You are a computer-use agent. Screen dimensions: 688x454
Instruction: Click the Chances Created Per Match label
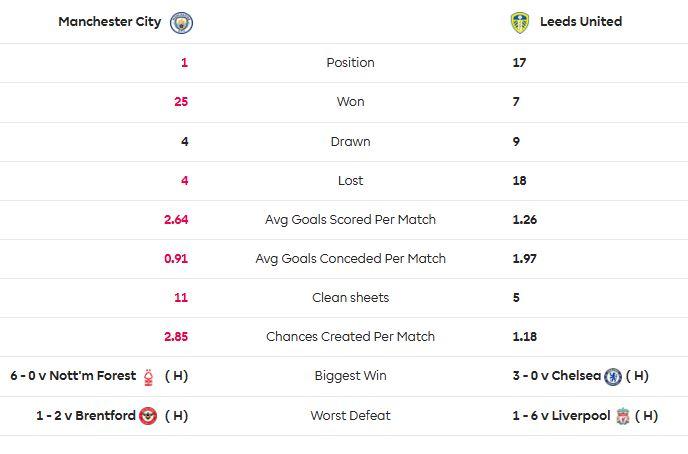click(350, 337)
